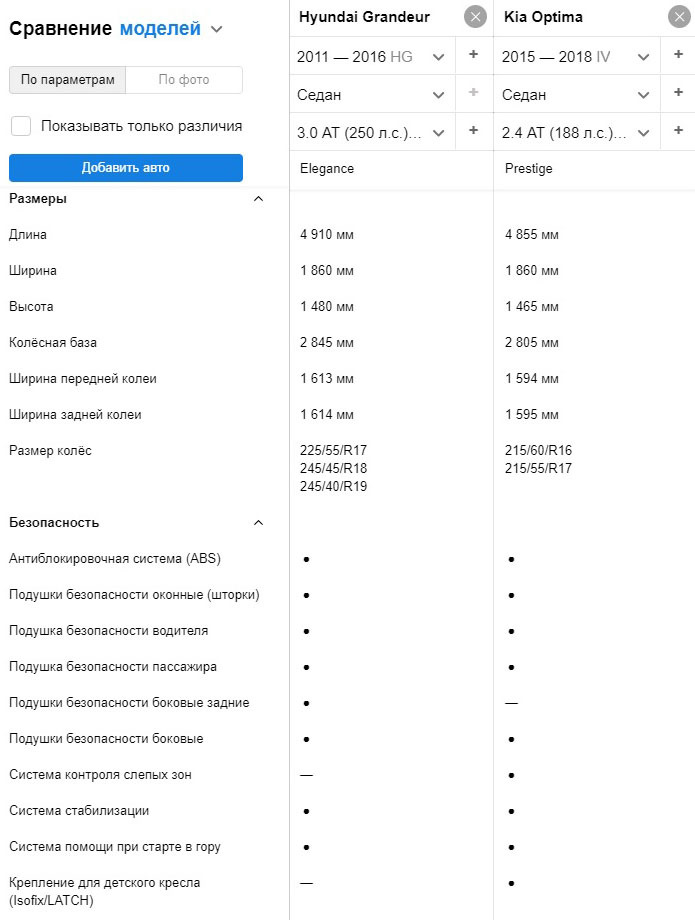Add engine plus beside 3.0 AT (250 л.с.)
Image resolution: width=695 pixels, height=920 pixels.
[x=474, y=131]
